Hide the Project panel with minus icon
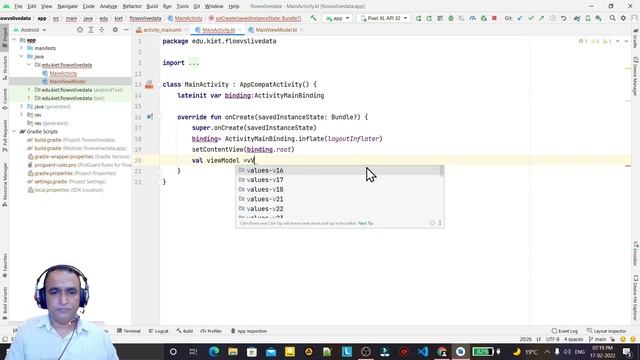Image resolution: width=640 pixels, height=360 pixels. point(126,30)
